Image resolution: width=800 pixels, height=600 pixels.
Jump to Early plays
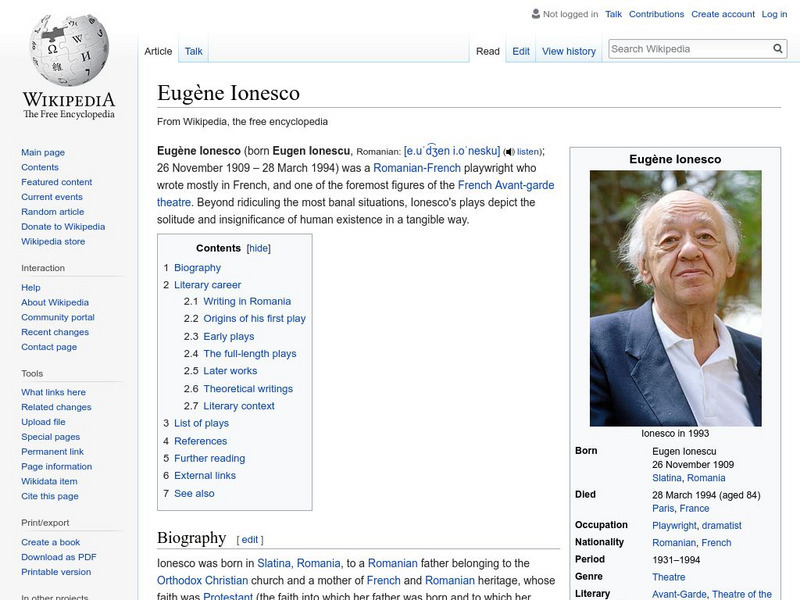pos(229,336)
